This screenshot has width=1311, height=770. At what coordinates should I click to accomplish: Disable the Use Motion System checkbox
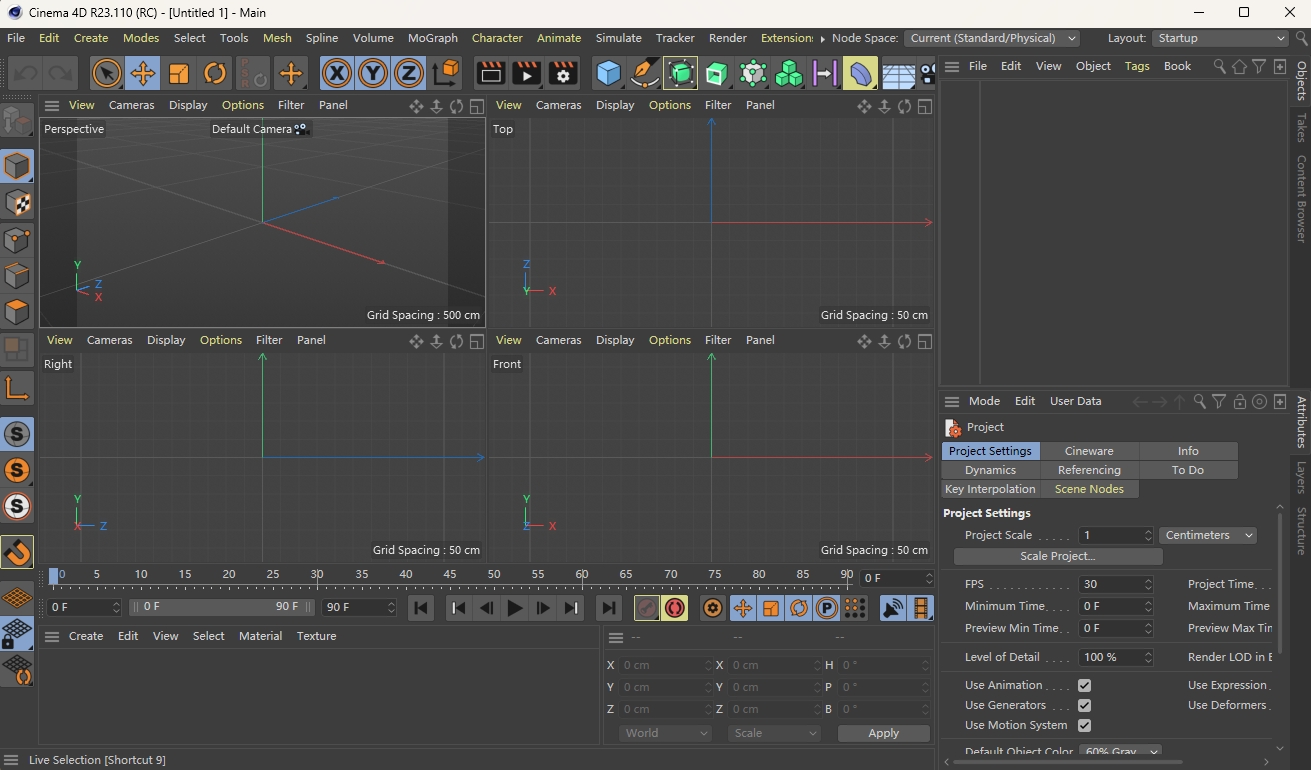pos(1084,726)
